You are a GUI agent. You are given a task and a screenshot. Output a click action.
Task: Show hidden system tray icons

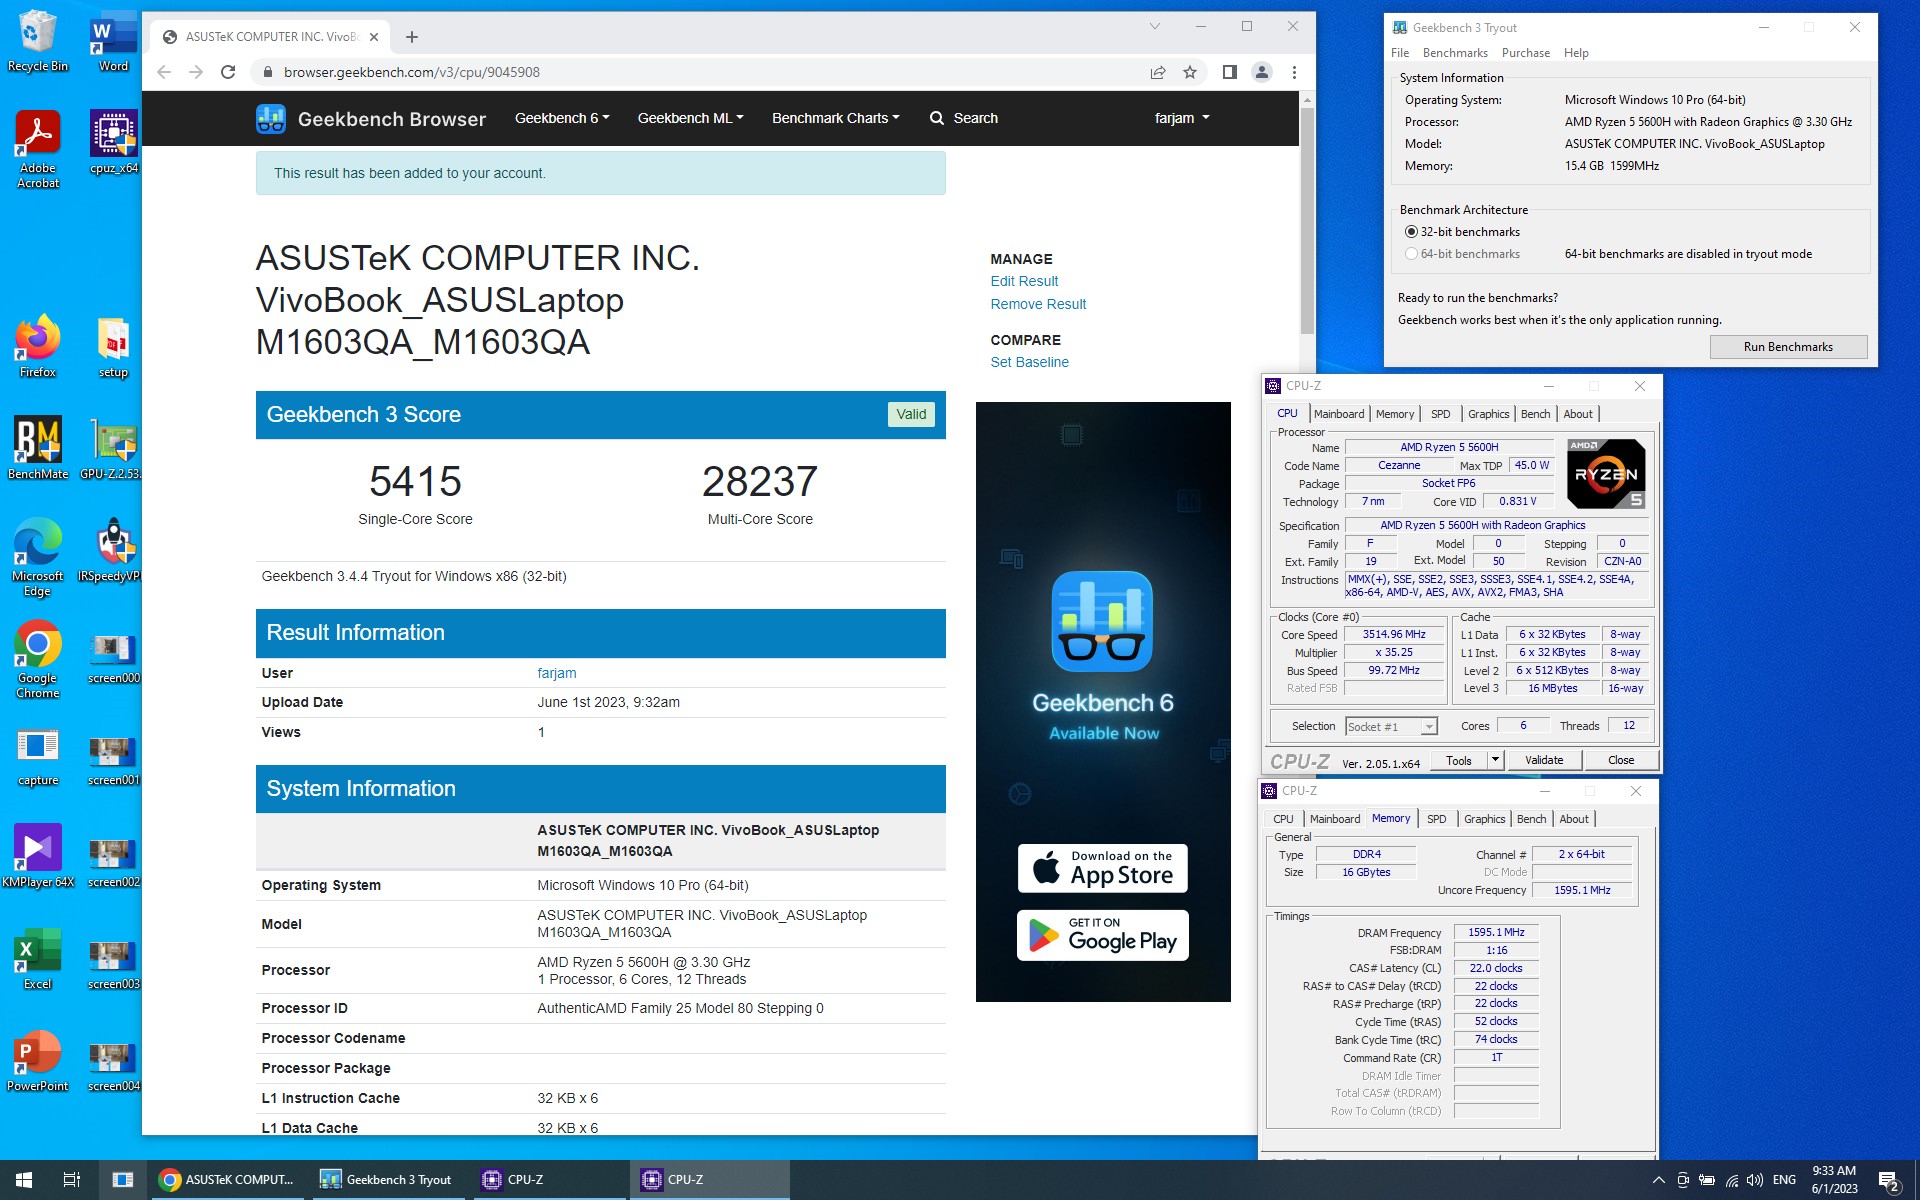tap(1658, 1180)
